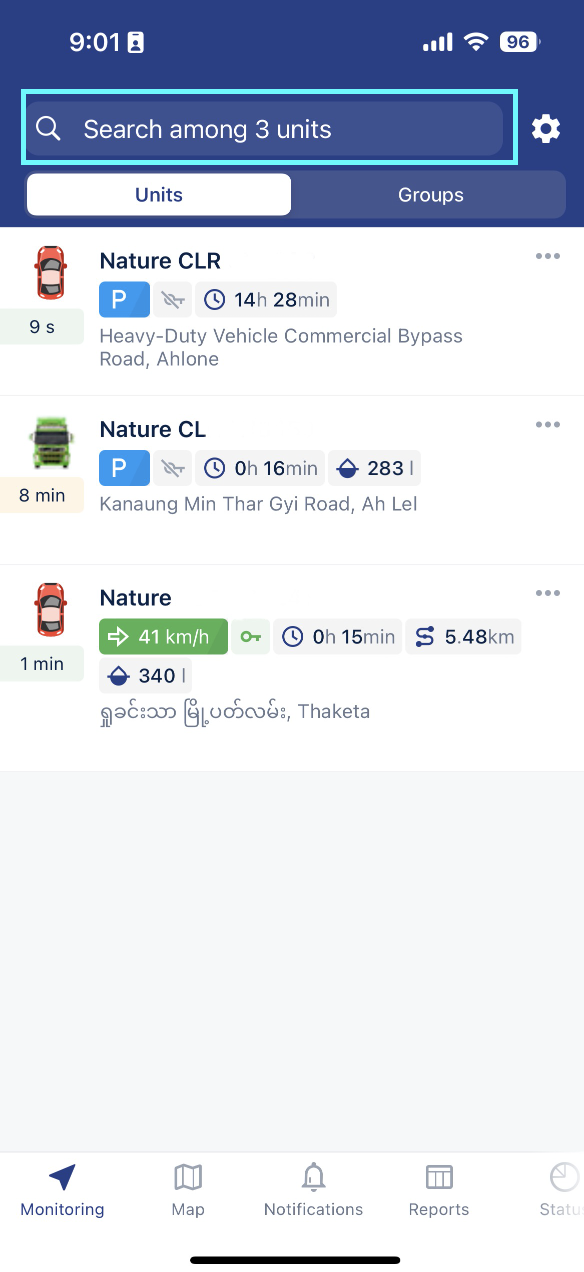Tap the fuel icon showing 283 l

click(x=375, y=467)
